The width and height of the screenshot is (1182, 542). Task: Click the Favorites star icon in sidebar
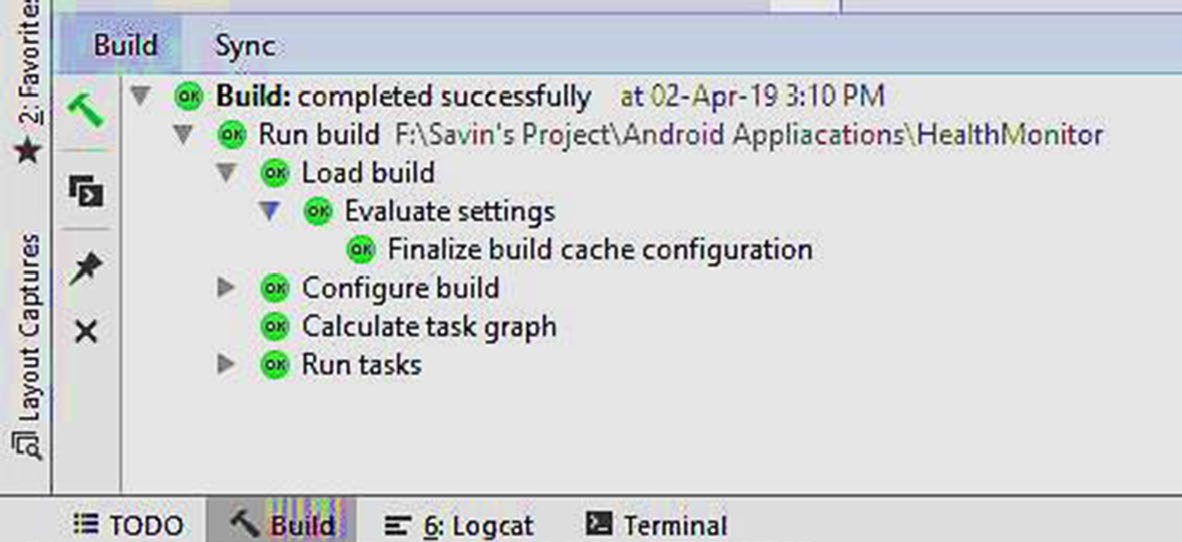pyautogui.click(x=27, y=152)
